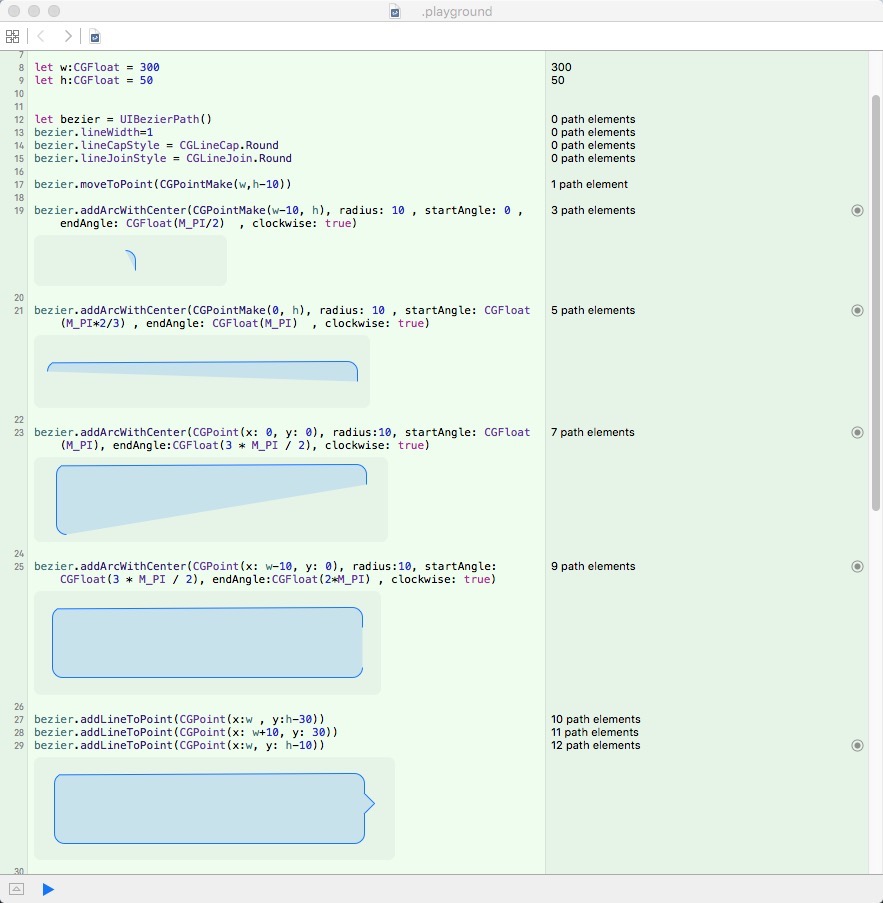Open the related items grid menu

pyautogui.click(x=12, y=36)
